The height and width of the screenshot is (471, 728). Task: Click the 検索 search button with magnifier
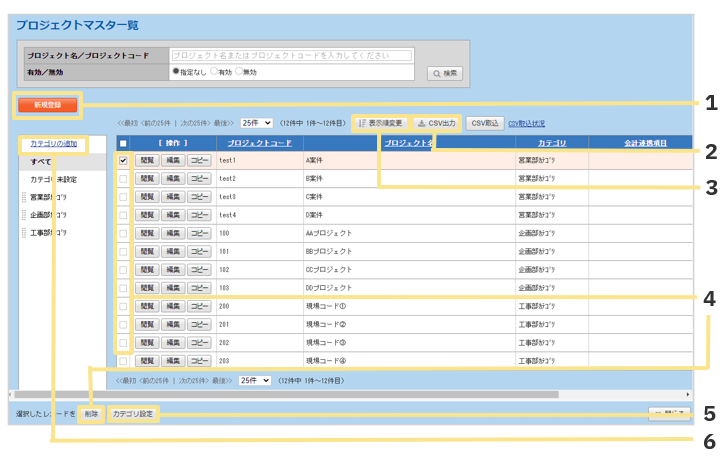point(445,73)
